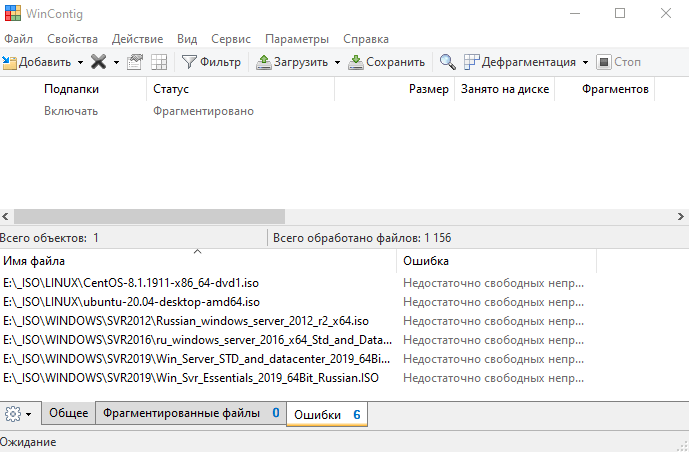Switch to the Общее tab
Screen dimensions: 689x452
tap(68, 414)
